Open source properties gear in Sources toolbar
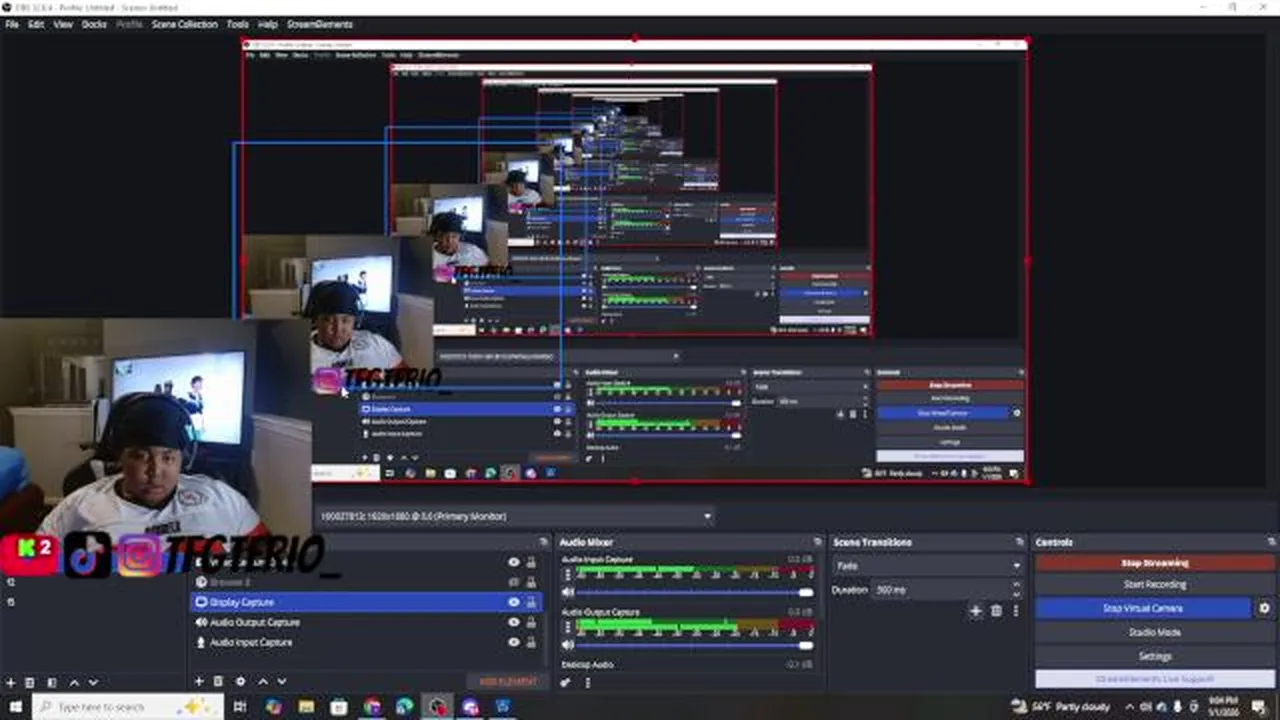This screenshot has height=720, width=1280. tap(240, 681)
